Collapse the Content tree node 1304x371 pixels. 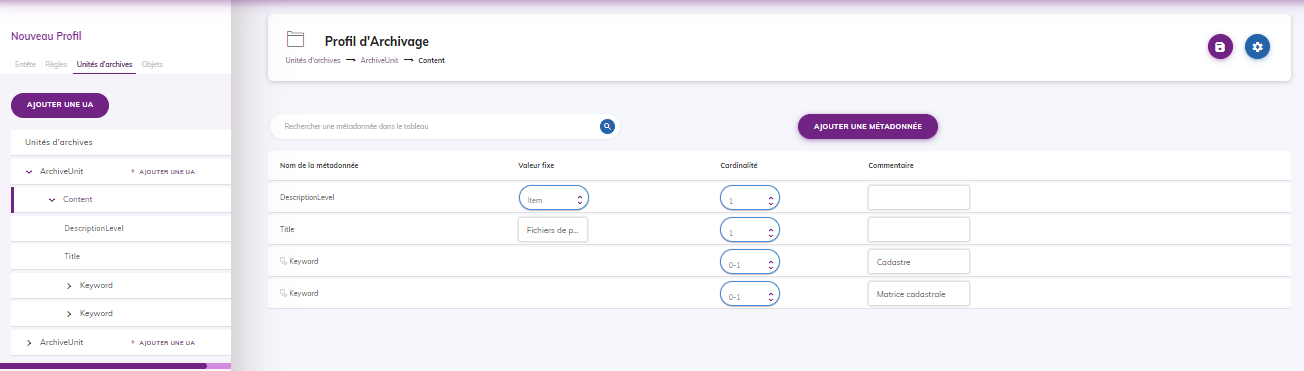52,200
